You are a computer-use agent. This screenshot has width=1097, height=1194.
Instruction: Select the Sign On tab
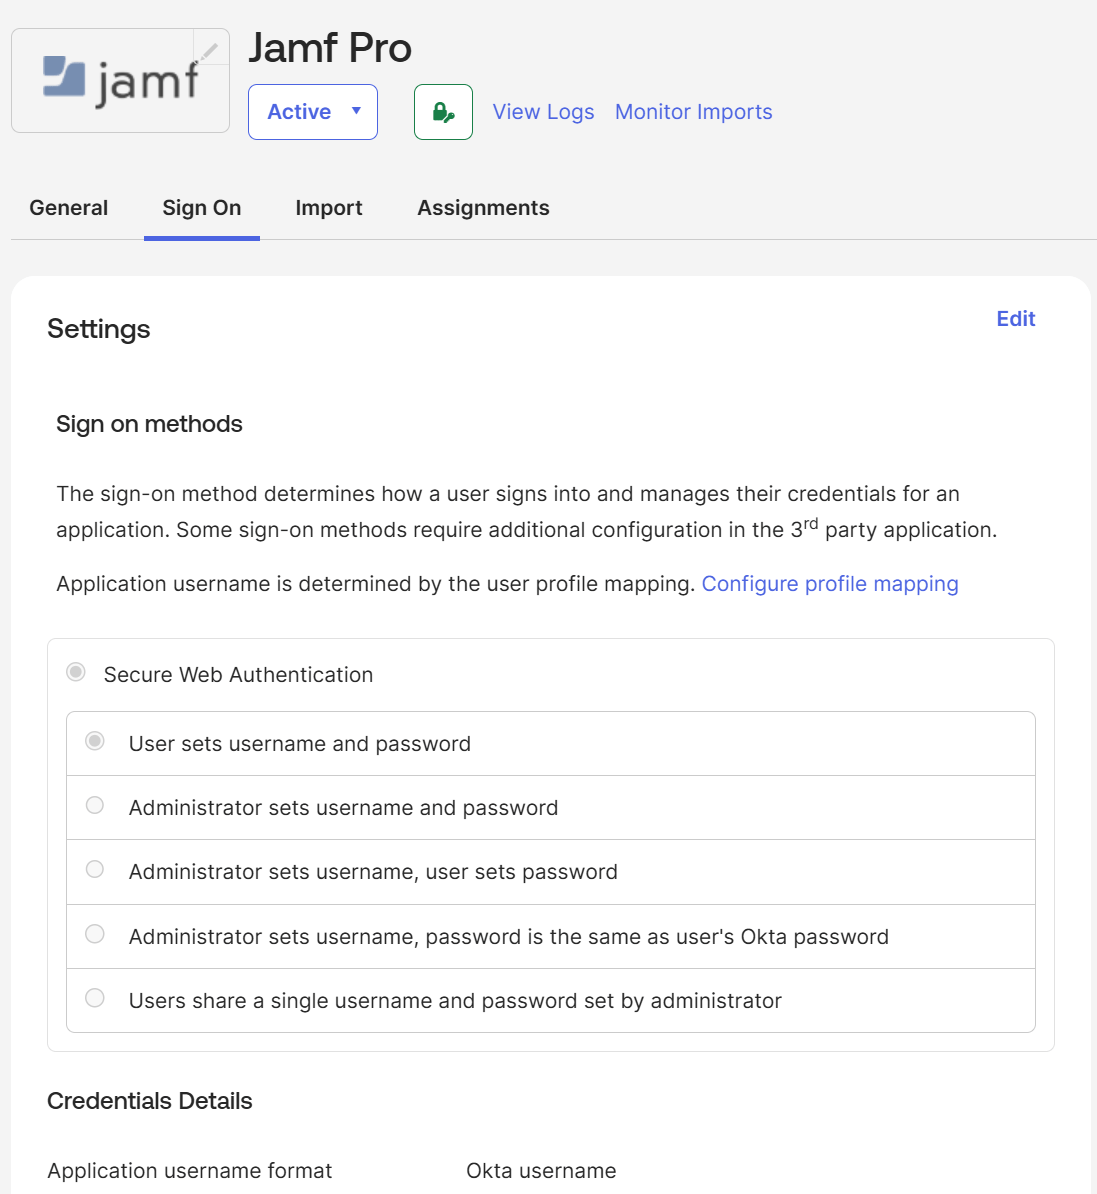coord(202,208)
